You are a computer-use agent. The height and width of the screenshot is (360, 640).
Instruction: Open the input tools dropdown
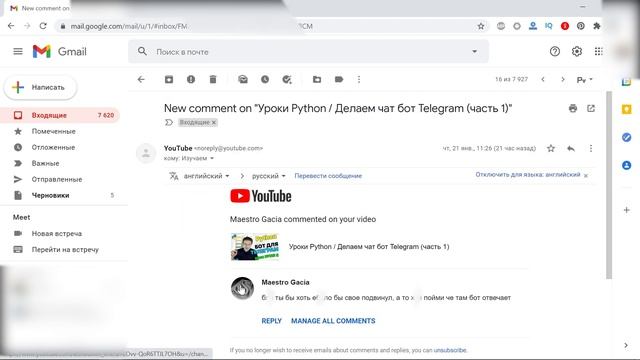point(584,80)
